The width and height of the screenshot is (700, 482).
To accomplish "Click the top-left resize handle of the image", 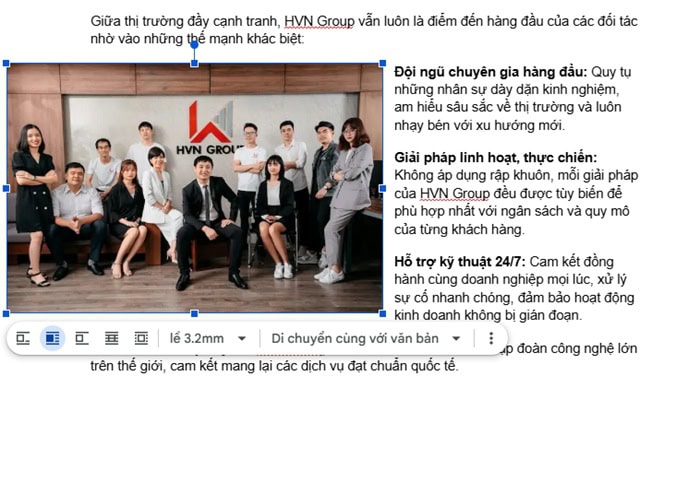I will pyautogui.click(x=6, y=63).
